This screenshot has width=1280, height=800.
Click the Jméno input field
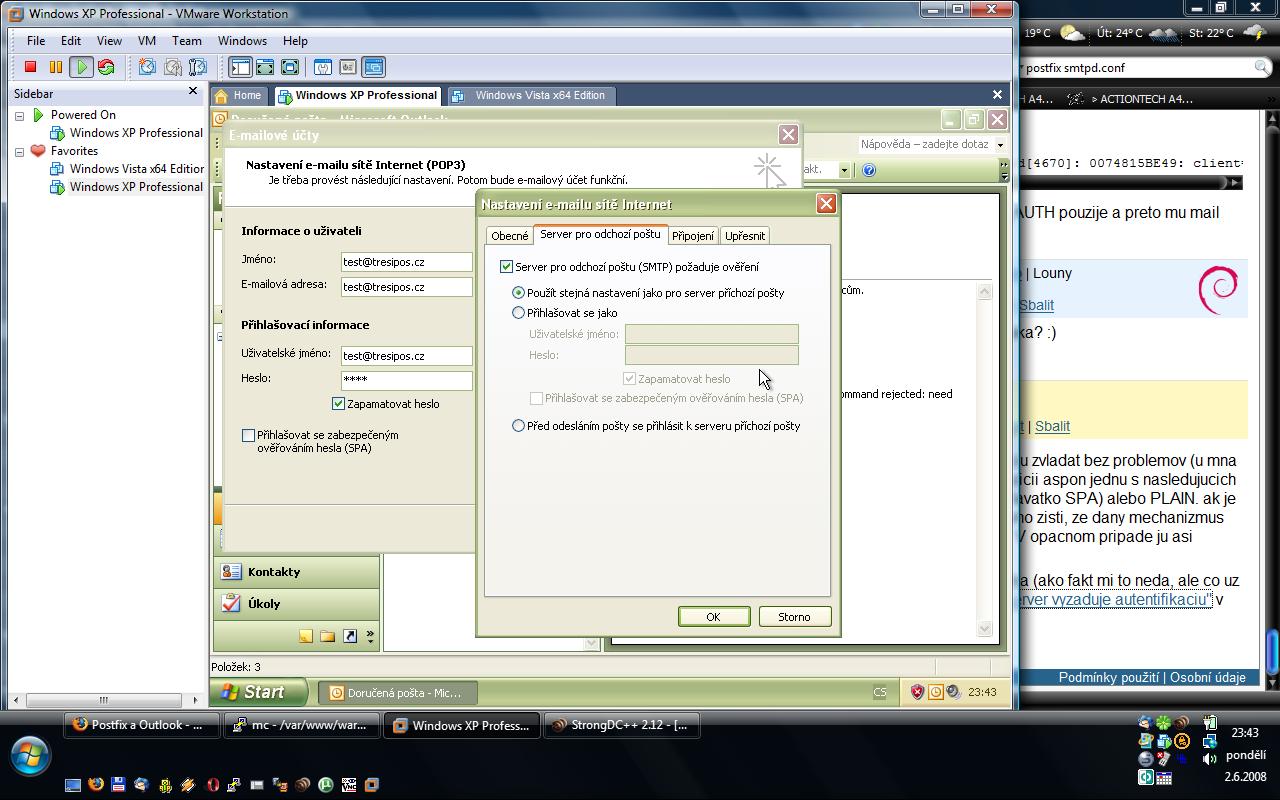[x=406, y=261]
